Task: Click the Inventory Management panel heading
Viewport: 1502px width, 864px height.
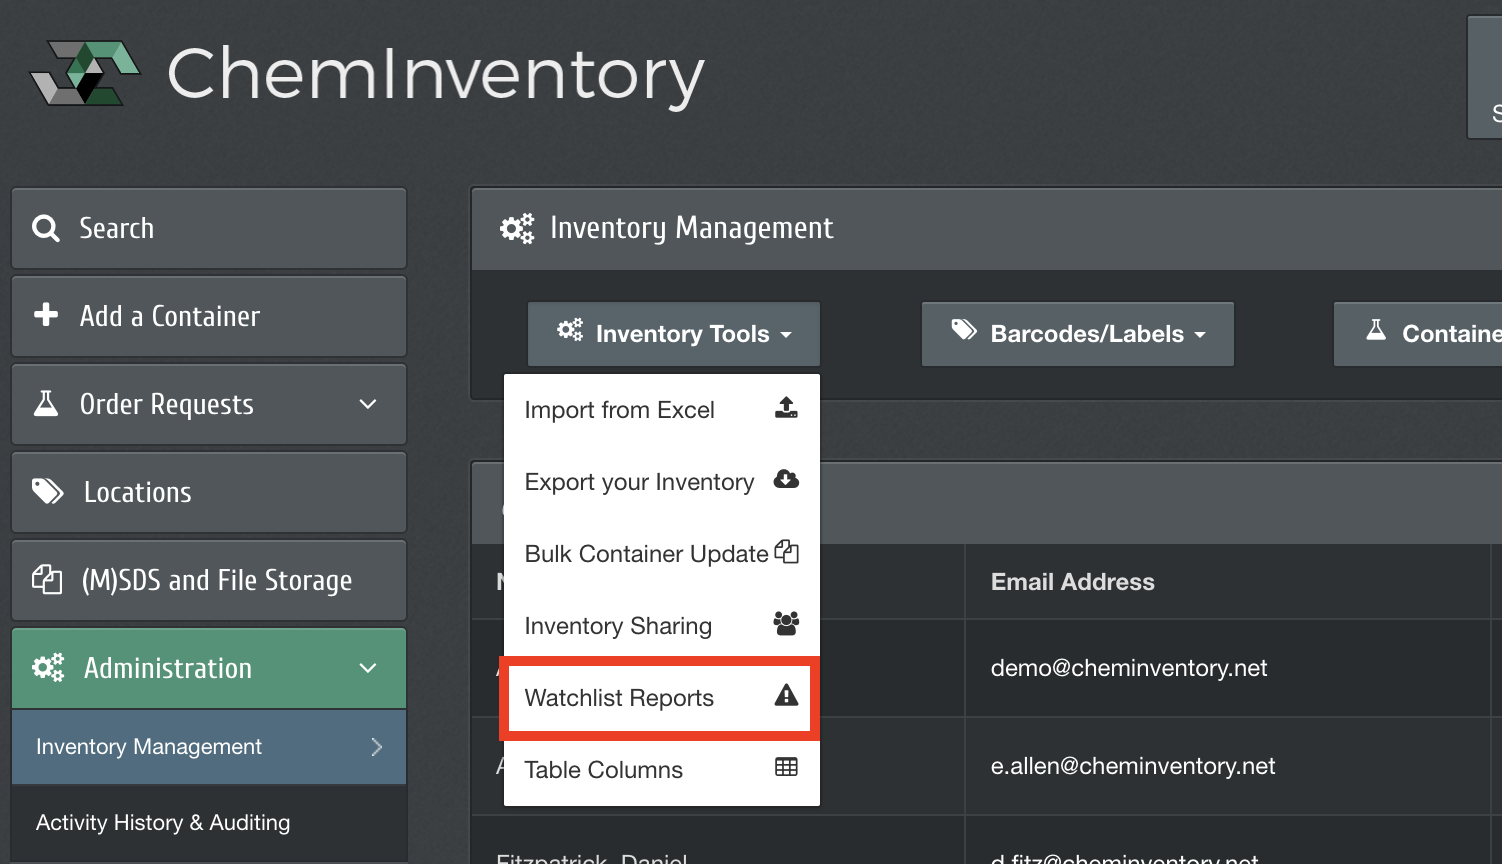Action: point(691,228)
